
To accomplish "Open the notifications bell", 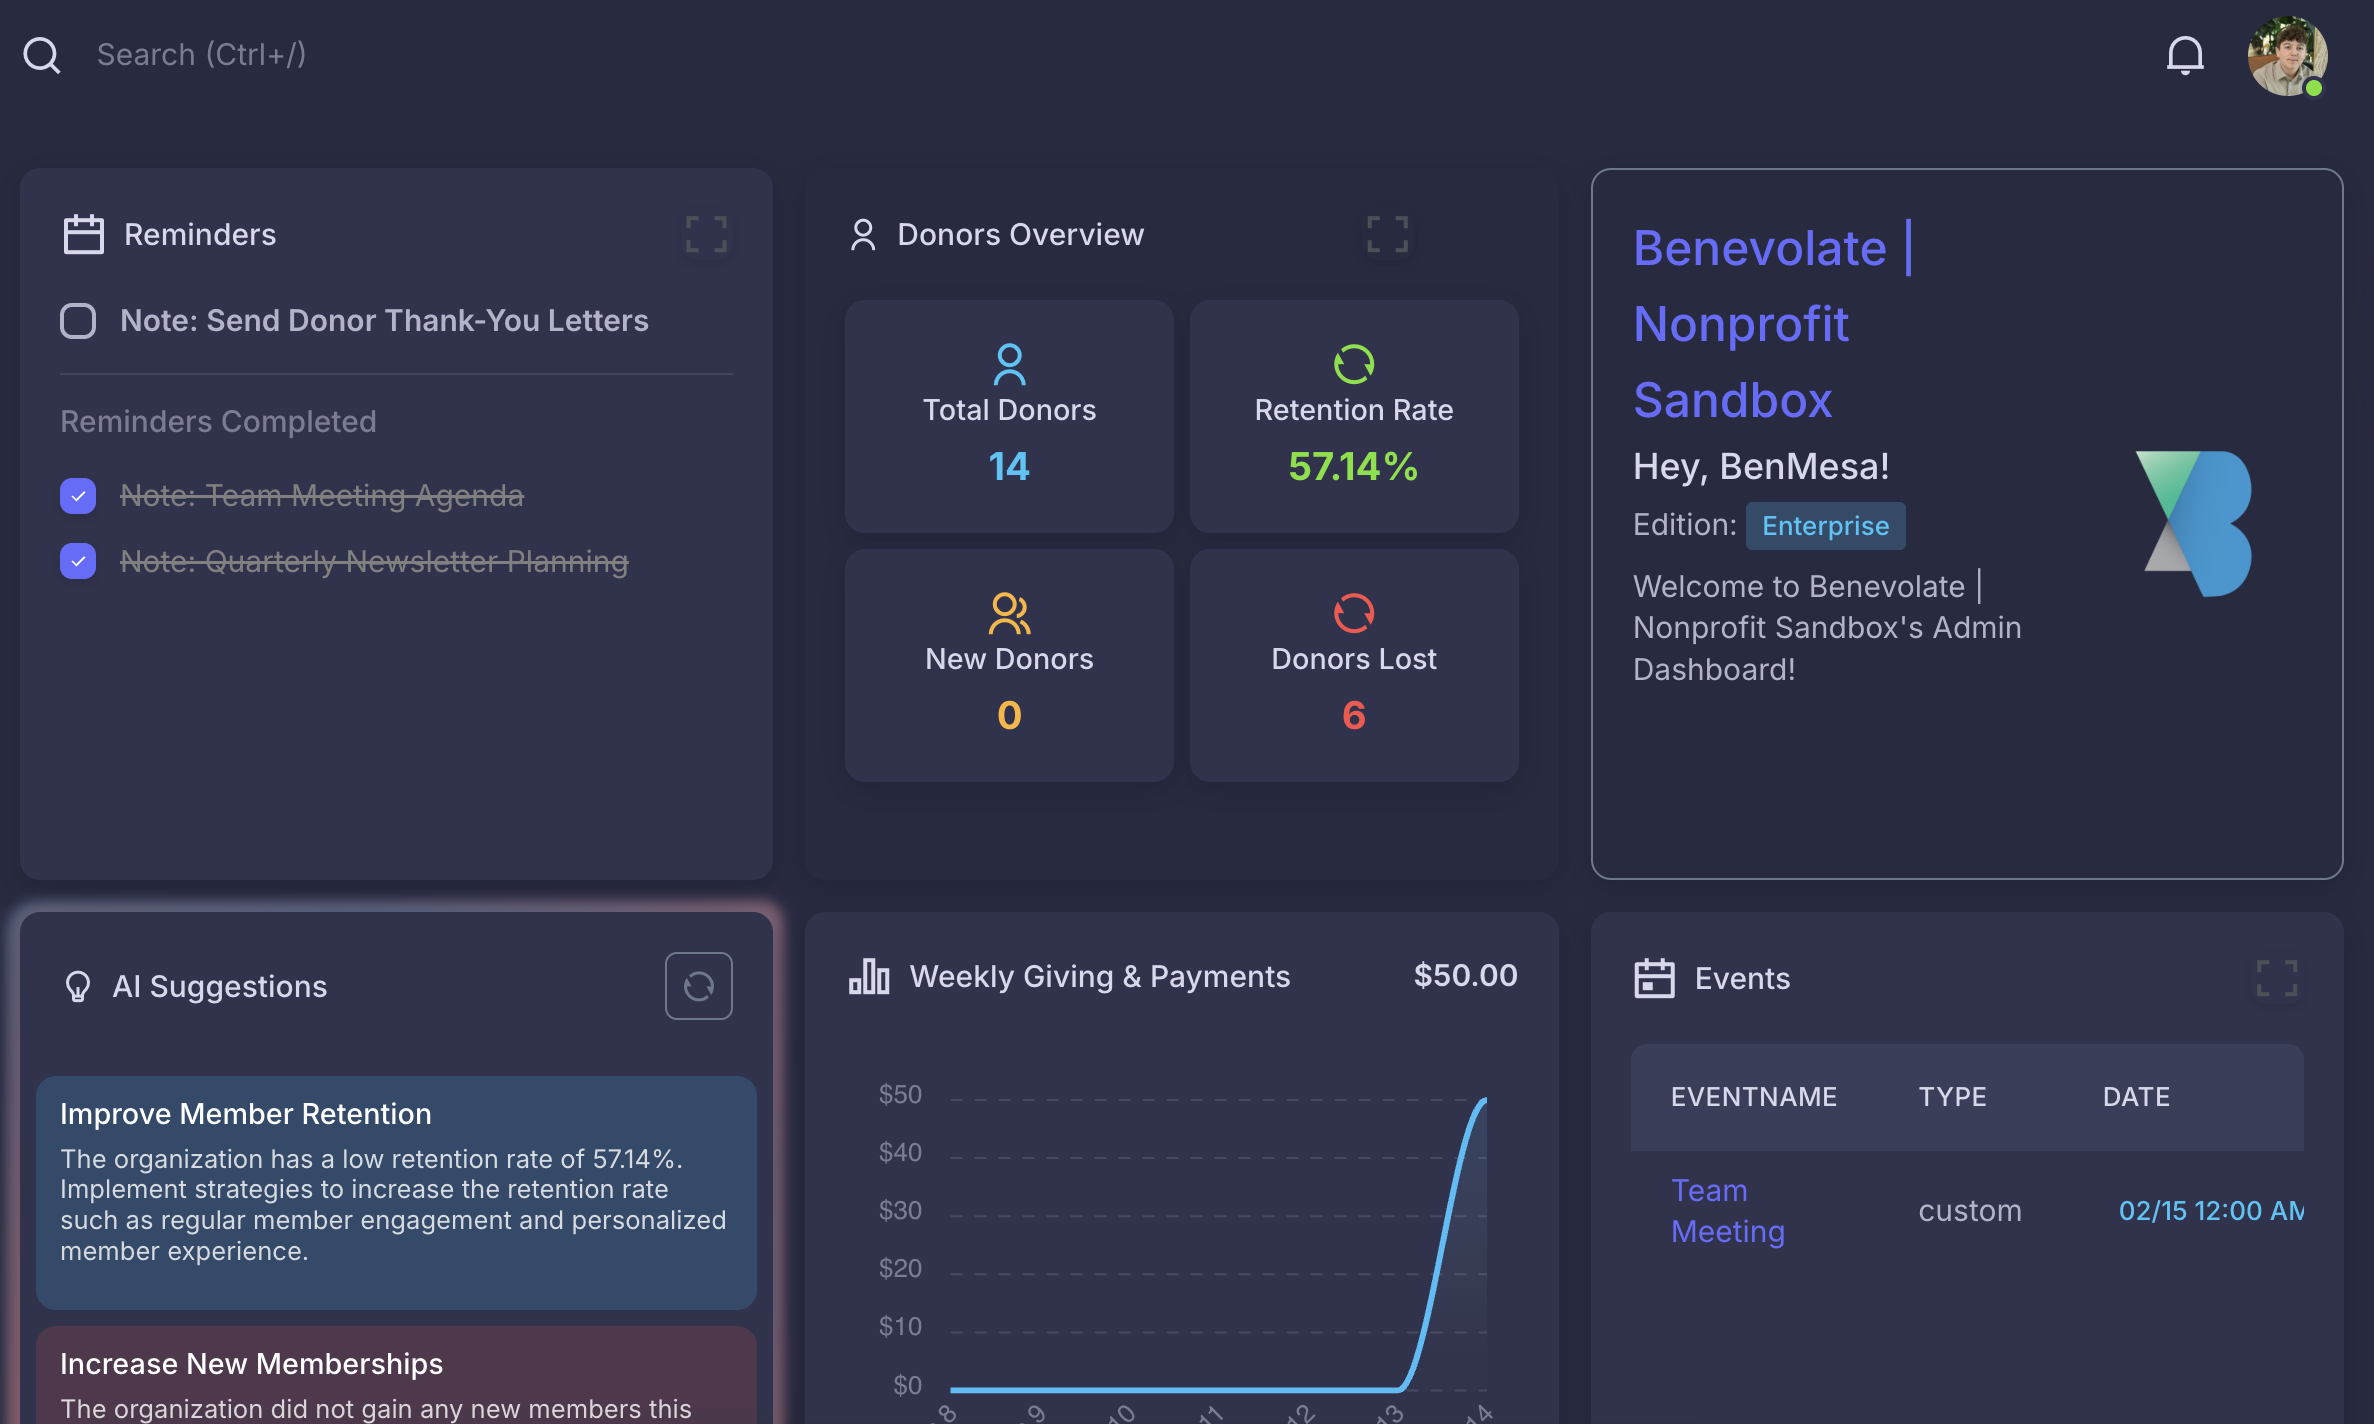I will pyautogui.click(x=2185, y=55).
